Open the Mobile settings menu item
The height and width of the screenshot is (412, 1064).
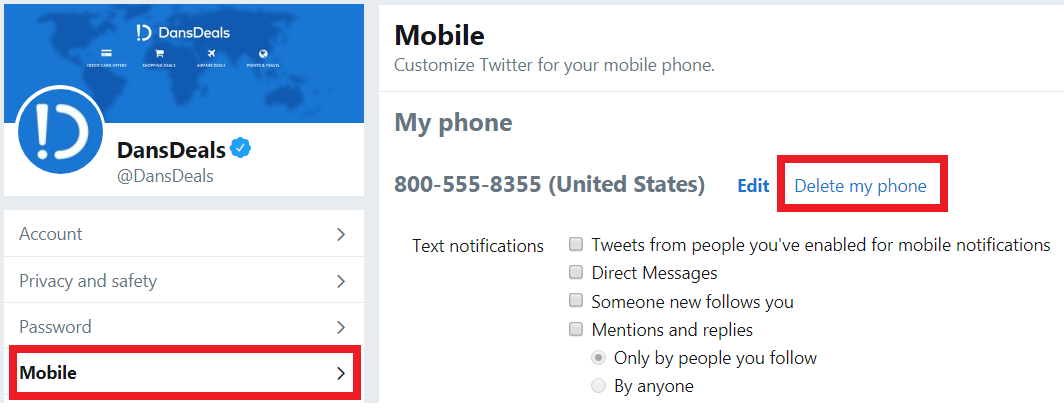pos(183,373)
